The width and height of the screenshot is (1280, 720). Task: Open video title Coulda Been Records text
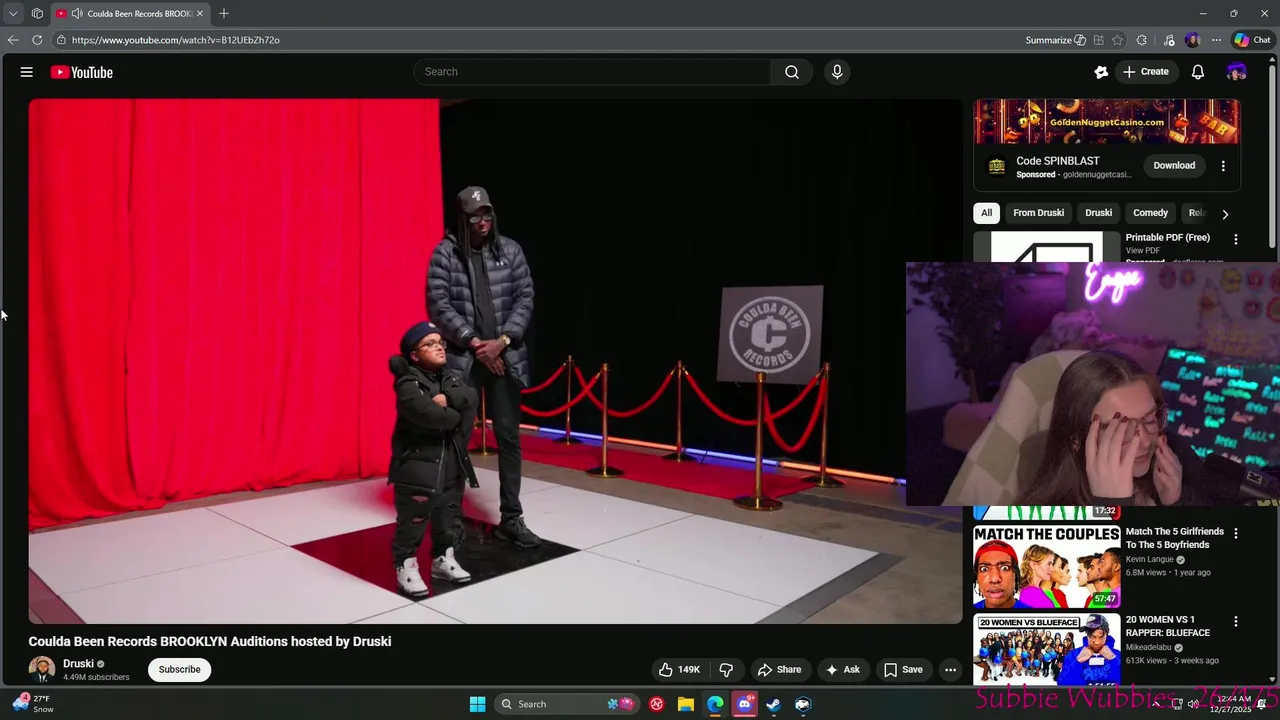click(x=210, y=642)
